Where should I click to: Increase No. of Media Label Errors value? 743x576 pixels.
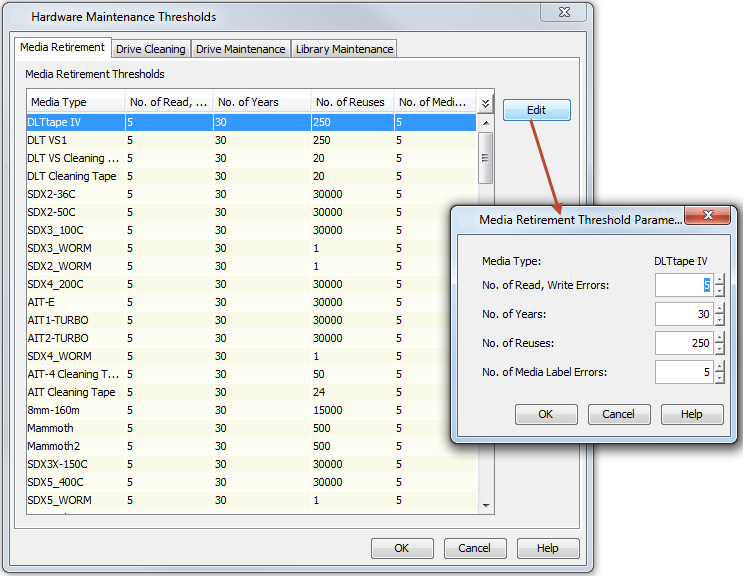pos(719,367)
